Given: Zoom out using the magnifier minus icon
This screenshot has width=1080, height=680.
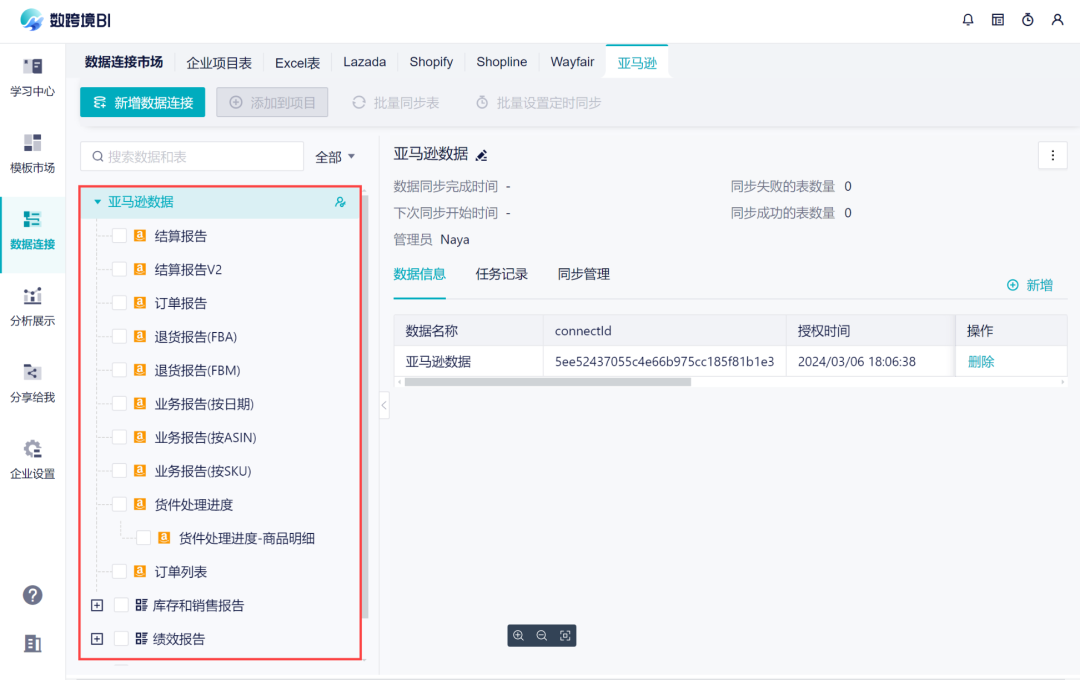Looking at the screenshot, I should pyautogui.click(x=541, y=635).
